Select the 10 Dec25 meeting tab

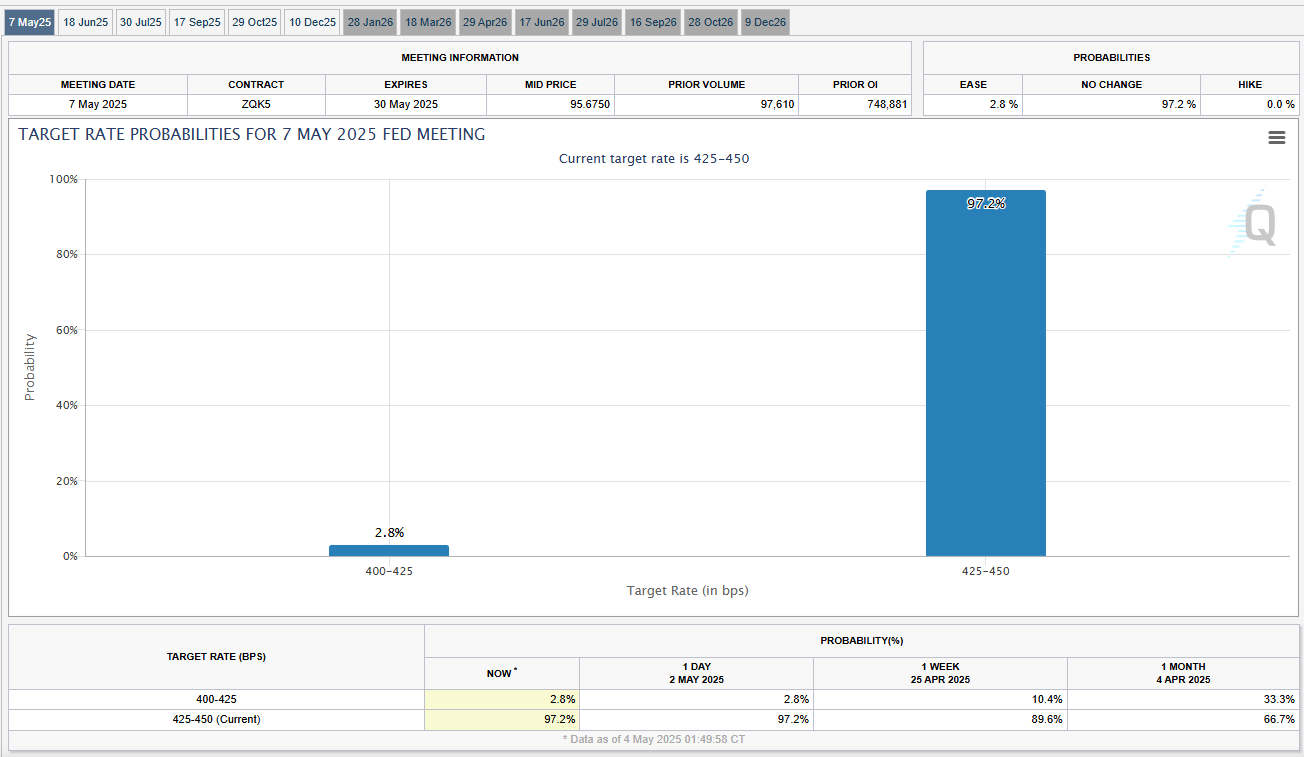[312, 22]
